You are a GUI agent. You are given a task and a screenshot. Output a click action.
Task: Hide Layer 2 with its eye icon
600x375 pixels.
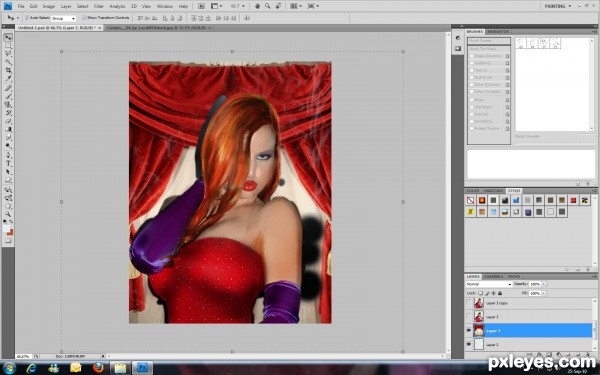469,331
